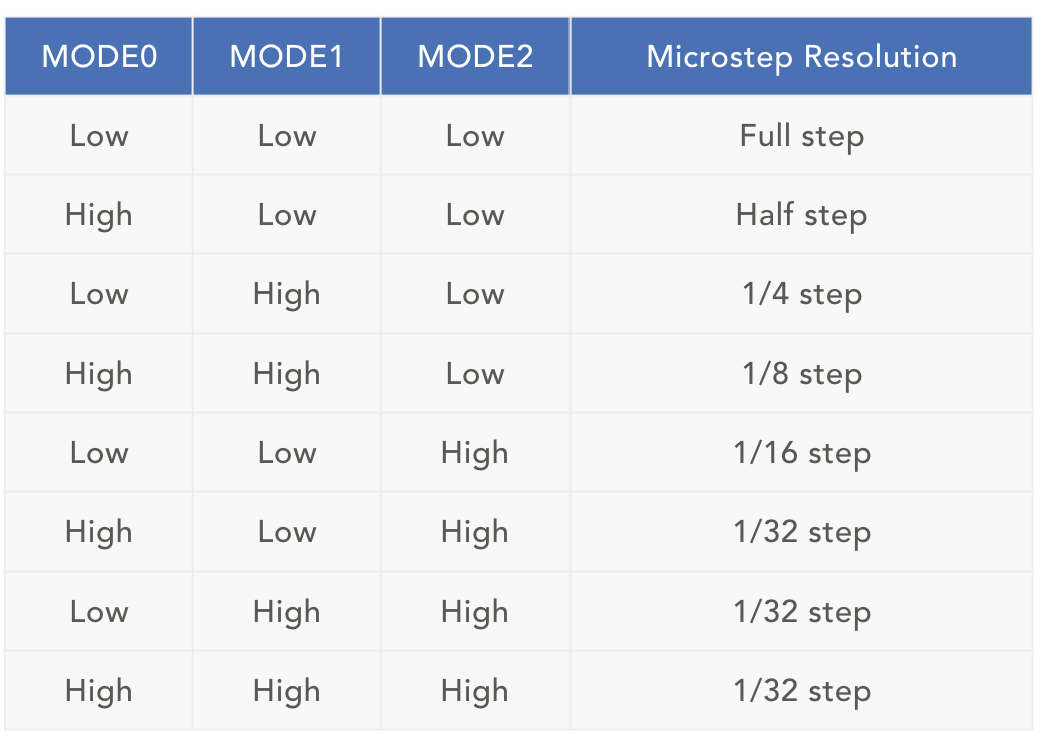Click MODE0 High in 1/8 step row

pos(99,374)
